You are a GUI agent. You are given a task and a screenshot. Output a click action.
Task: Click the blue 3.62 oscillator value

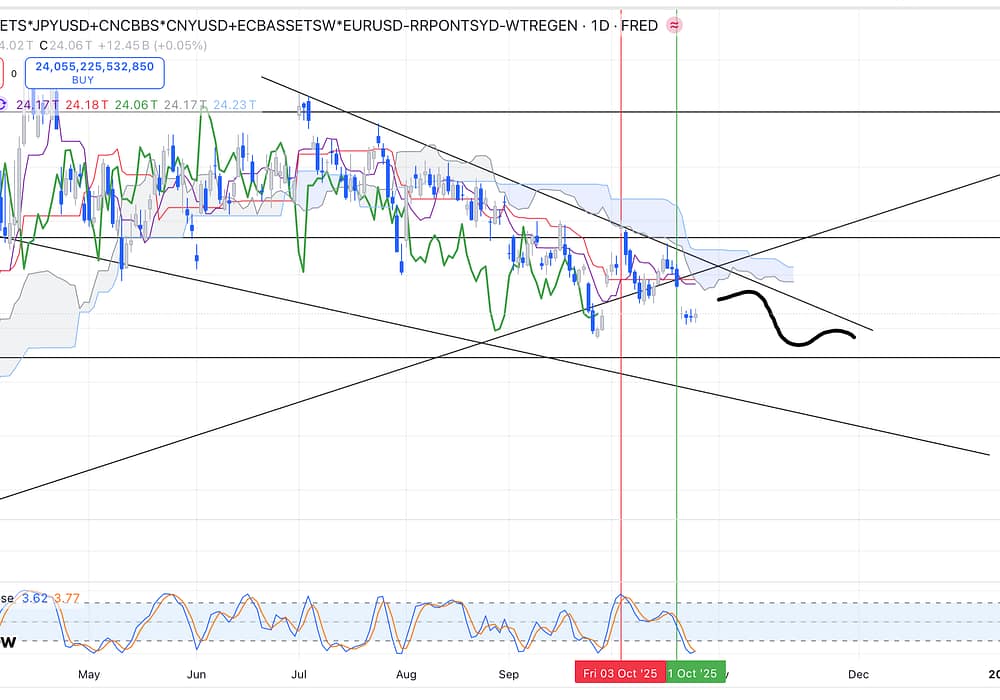pyautogui.click(x=32, y=599)
